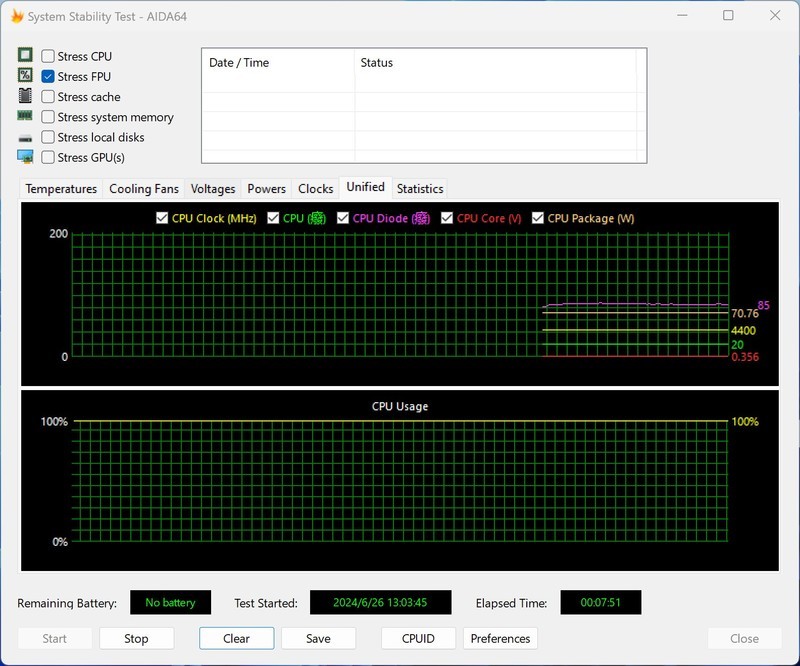Click the cache chip icon beside Stress cache
This screenshot has height=666, width=800.
click(25, 97)
